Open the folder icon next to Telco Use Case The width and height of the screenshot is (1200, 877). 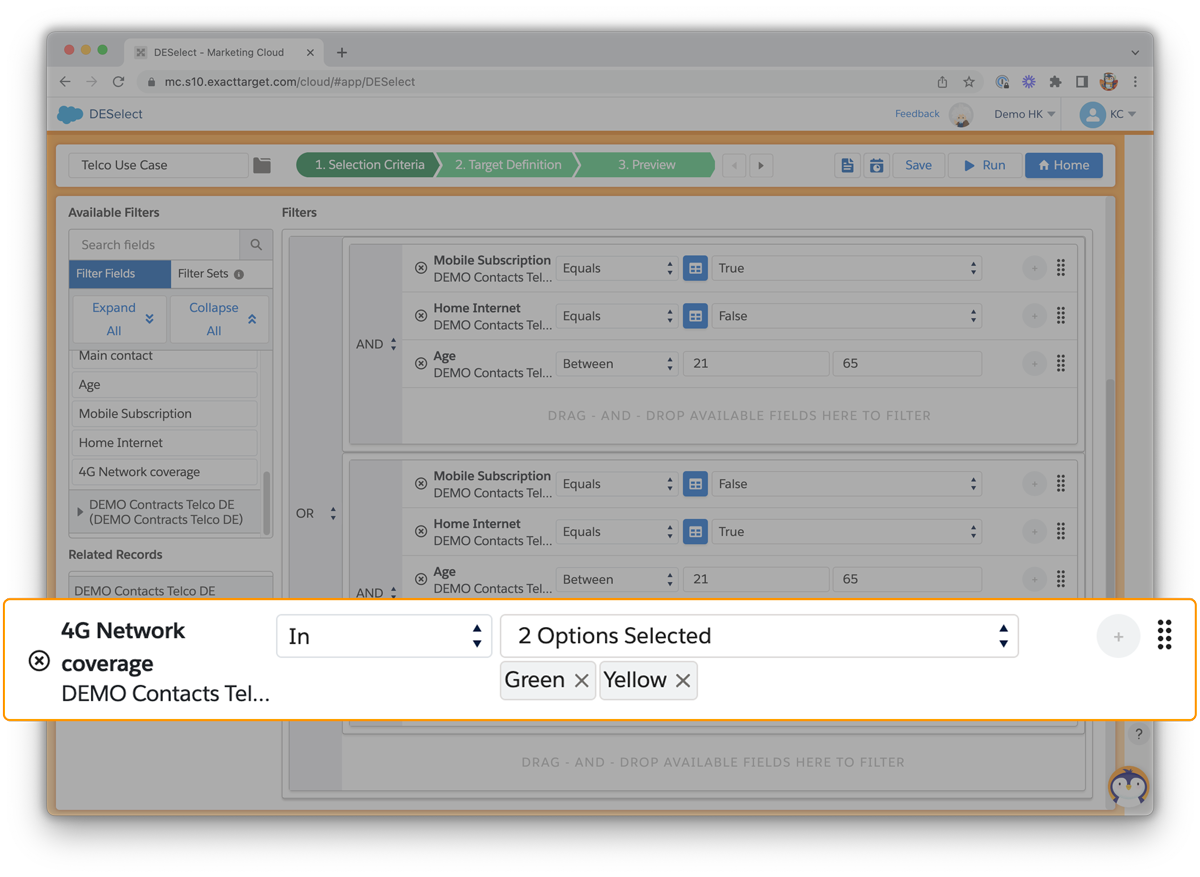262,165
